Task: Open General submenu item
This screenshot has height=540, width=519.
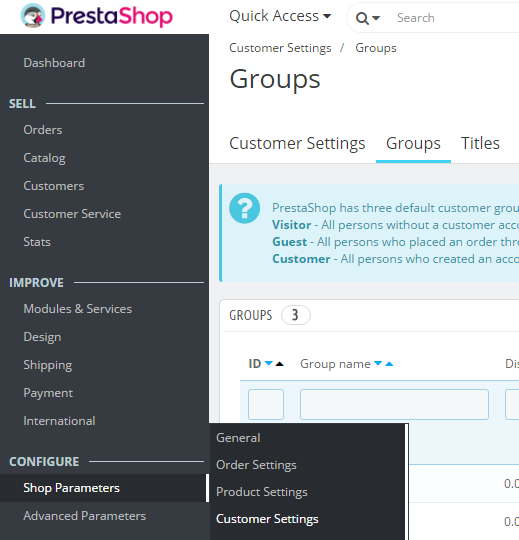Action: tap(238, 438)
